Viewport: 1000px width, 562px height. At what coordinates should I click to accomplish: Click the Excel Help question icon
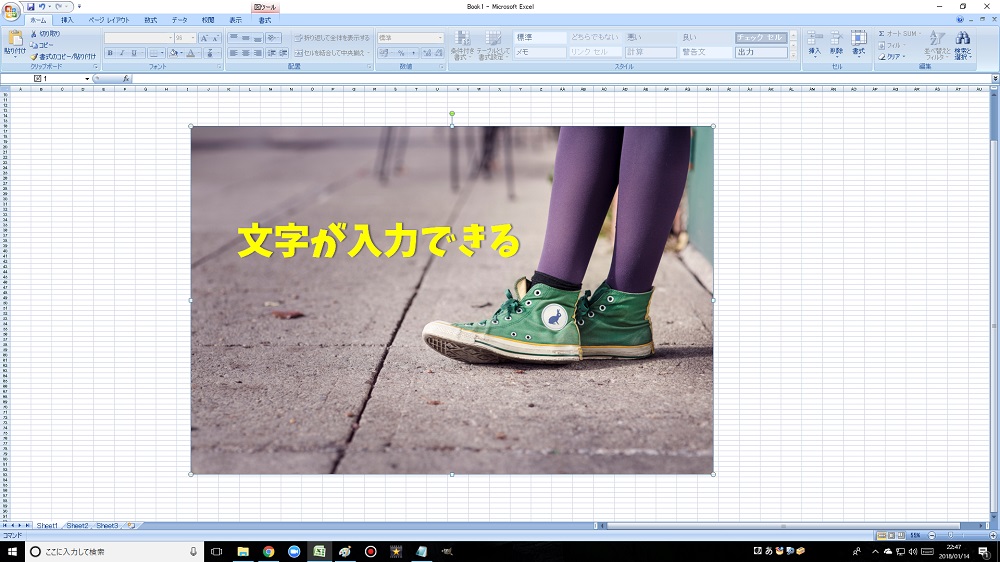960,20
